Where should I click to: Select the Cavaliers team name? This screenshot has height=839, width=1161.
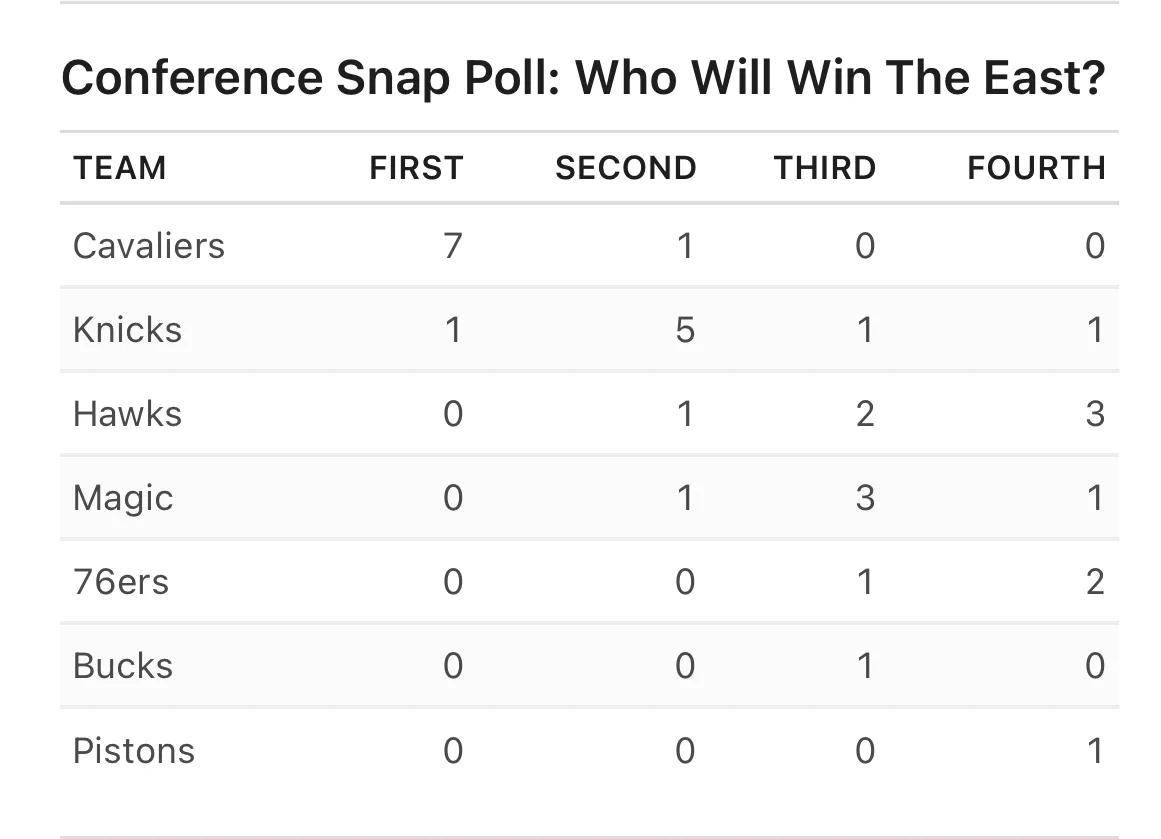pyautogui.click(x=149, y=246)
